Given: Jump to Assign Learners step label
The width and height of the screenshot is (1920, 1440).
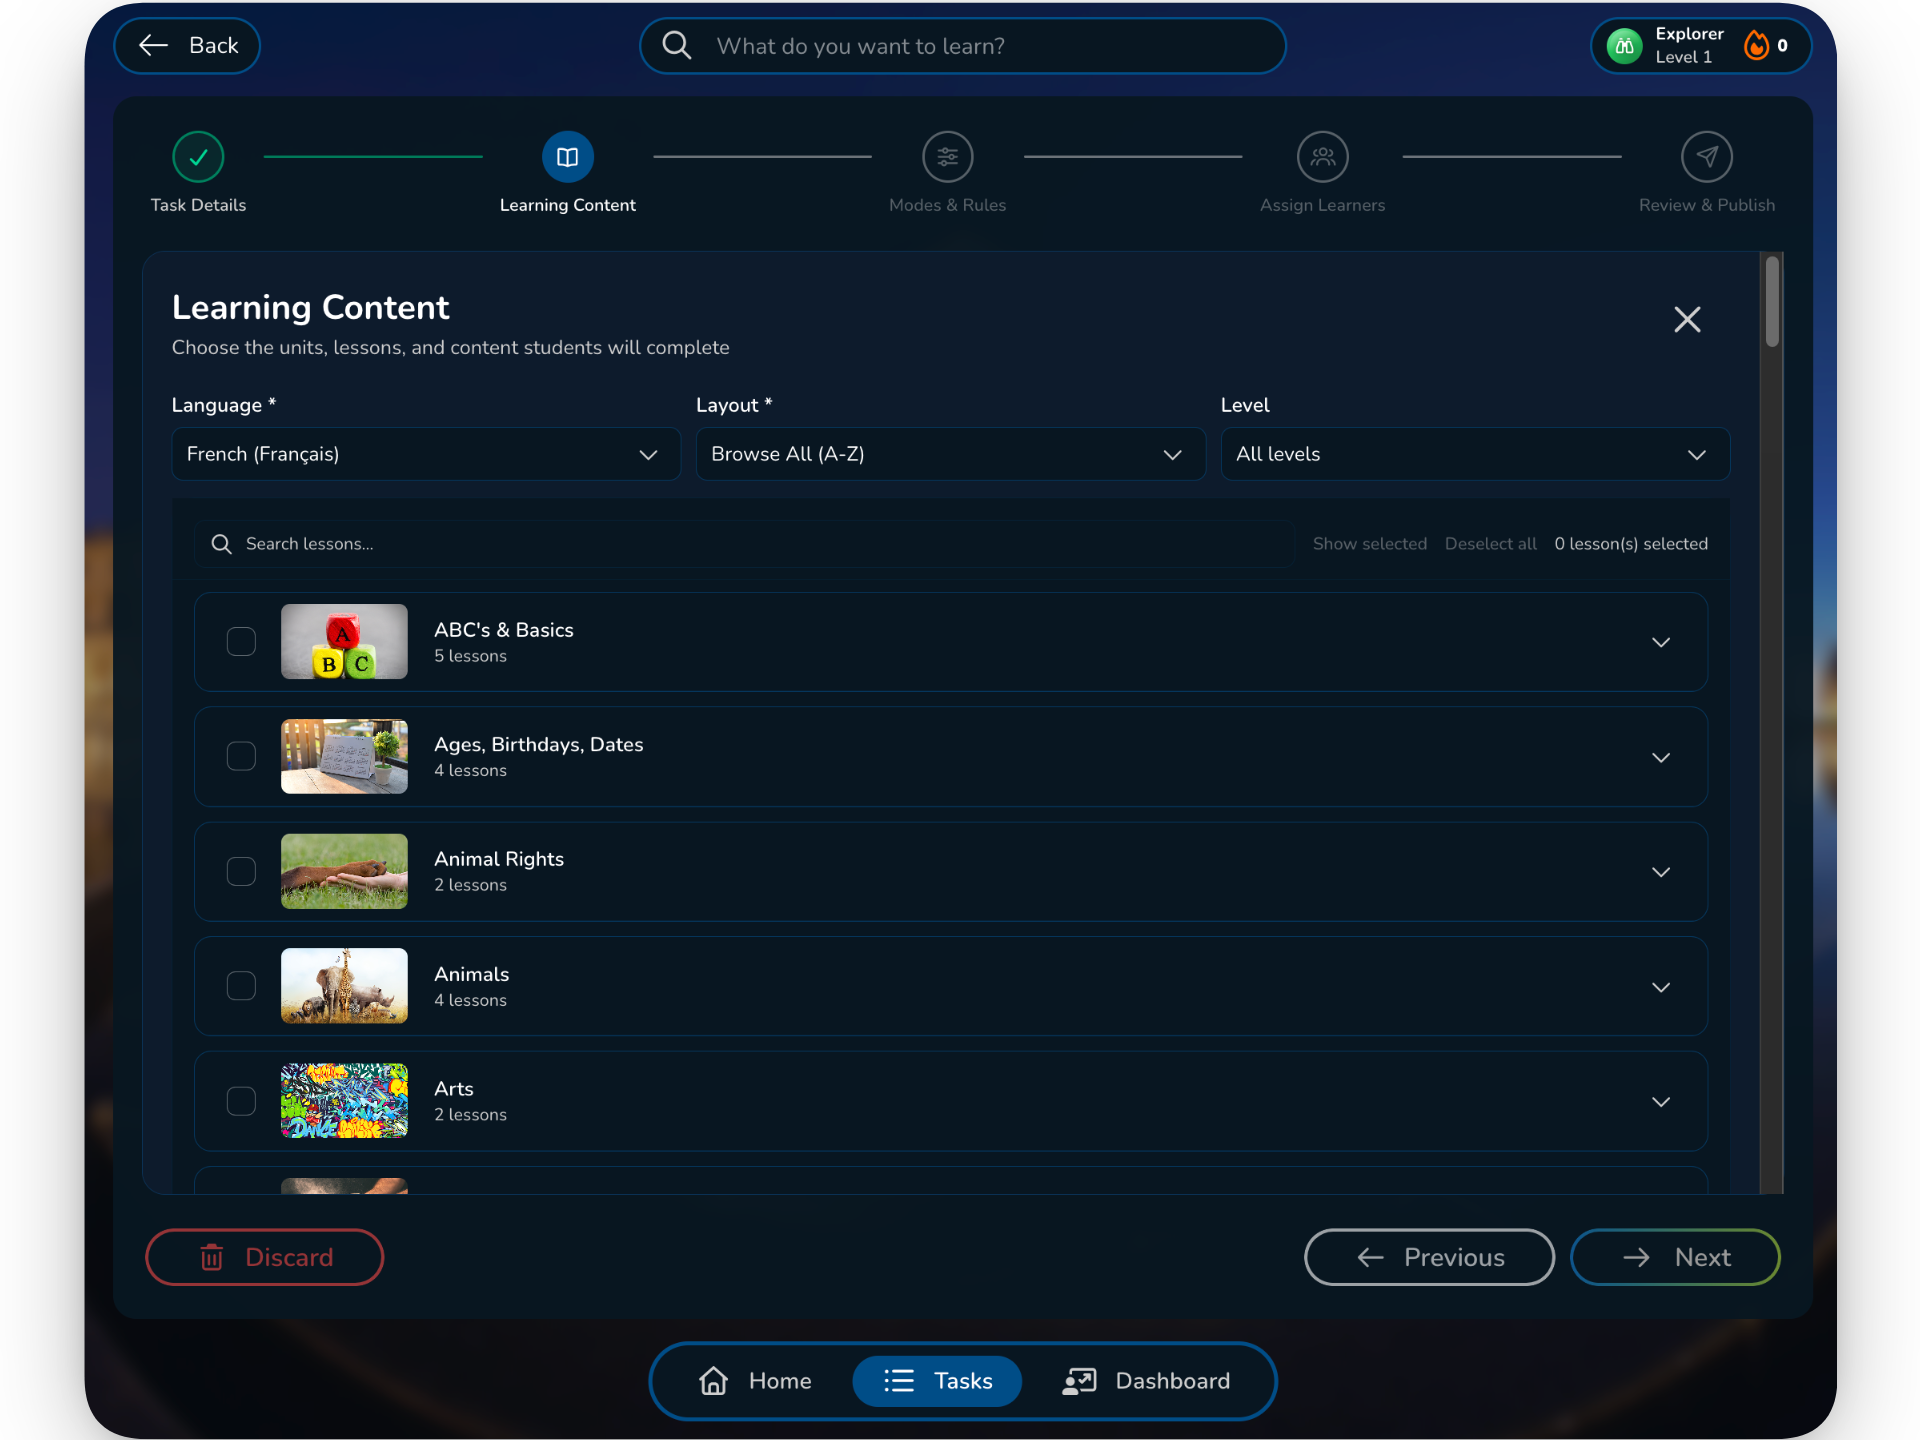Looking at the screenshot, I should click(1322, 205).
